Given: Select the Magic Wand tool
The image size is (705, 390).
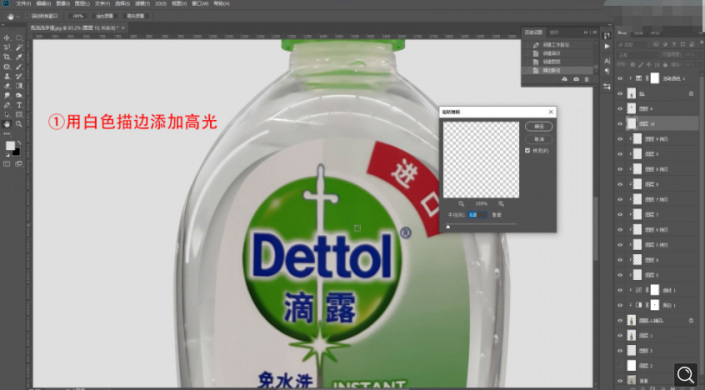Looking at the screenshot, I should click(x=19, y=48).
